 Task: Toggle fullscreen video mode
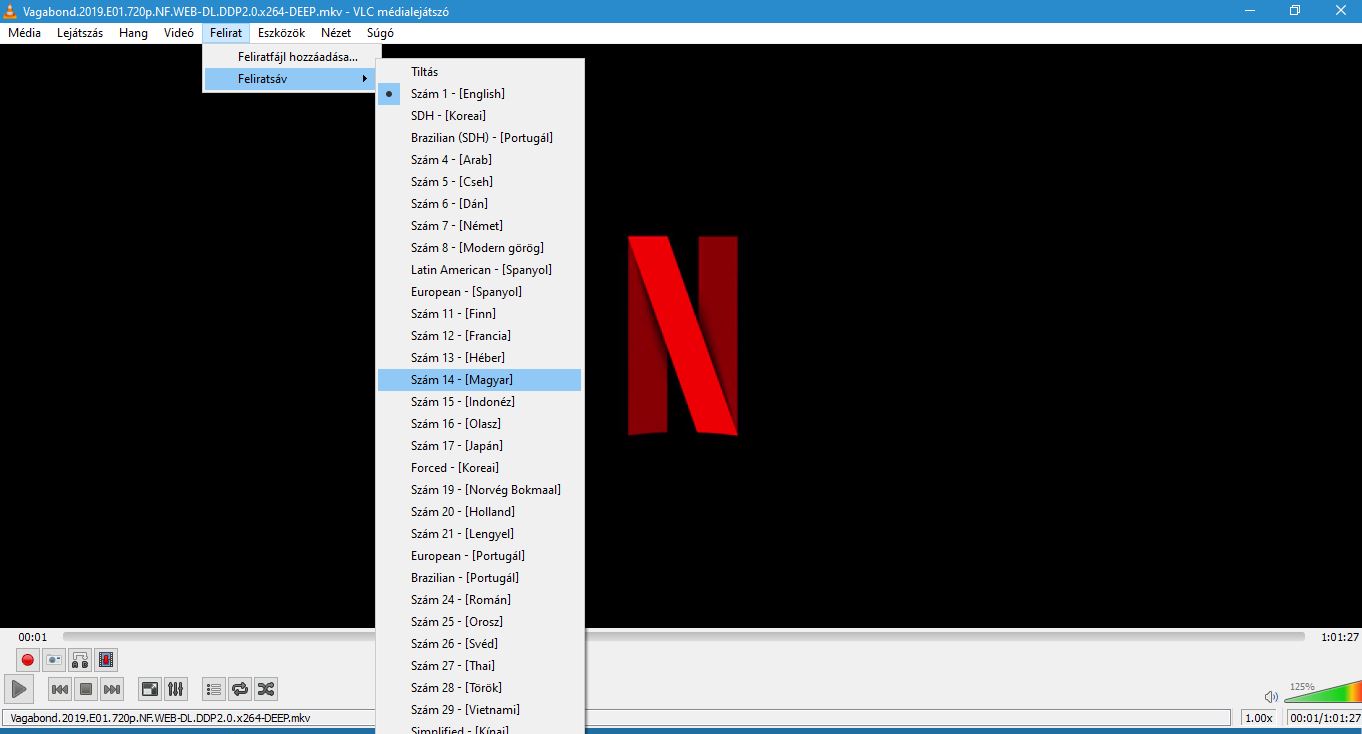150,689
